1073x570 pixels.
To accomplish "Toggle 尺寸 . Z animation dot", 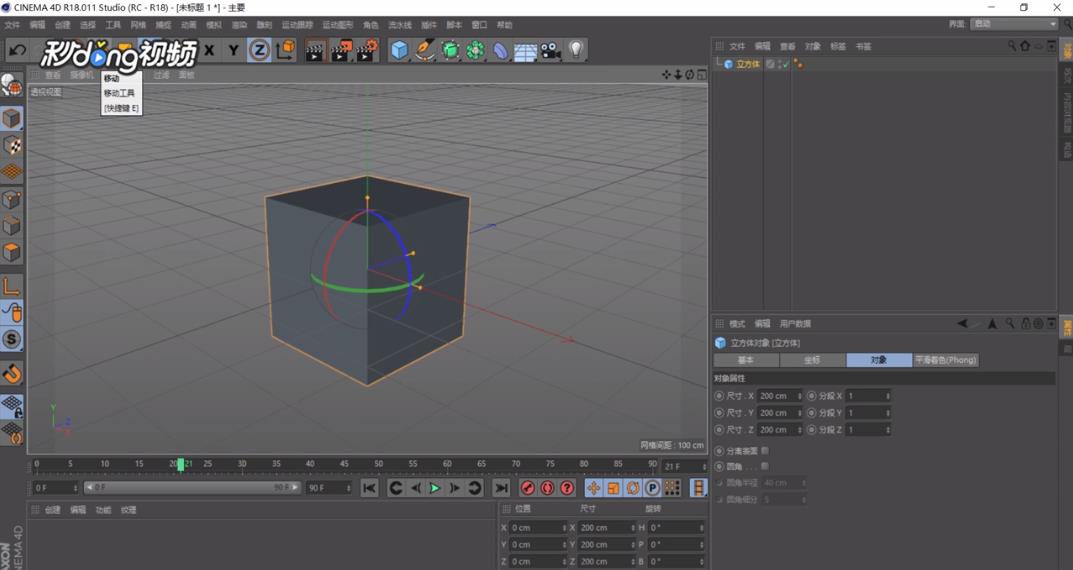I will click(x=719, y=430).
